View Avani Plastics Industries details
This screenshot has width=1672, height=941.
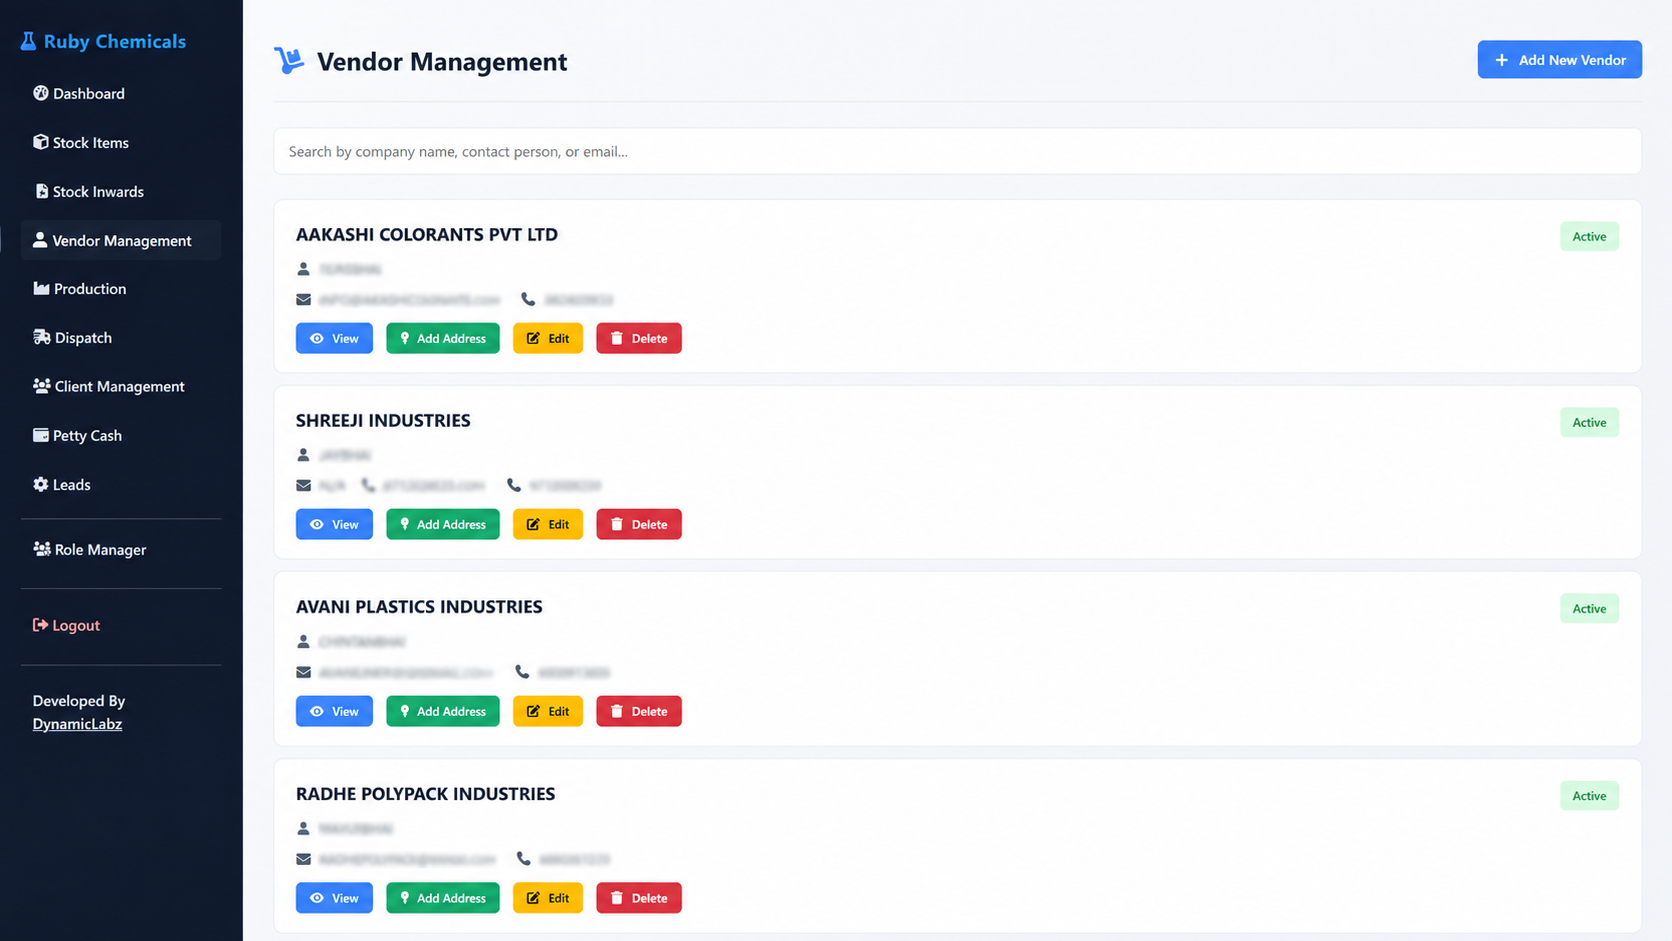(x=334, y=711)
